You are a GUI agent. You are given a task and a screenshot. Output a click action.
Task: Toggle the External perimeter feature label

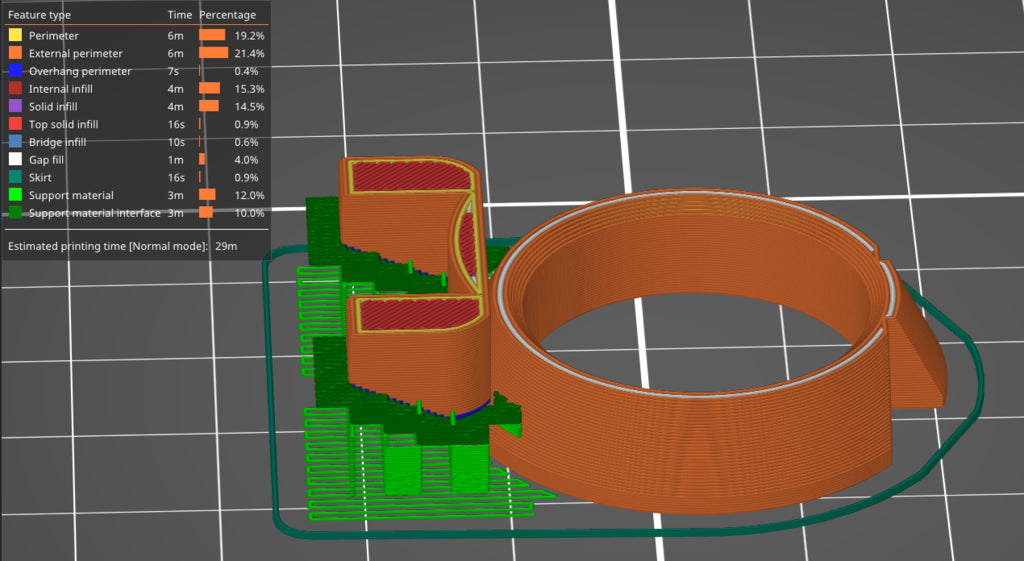(x=76, y=54)
